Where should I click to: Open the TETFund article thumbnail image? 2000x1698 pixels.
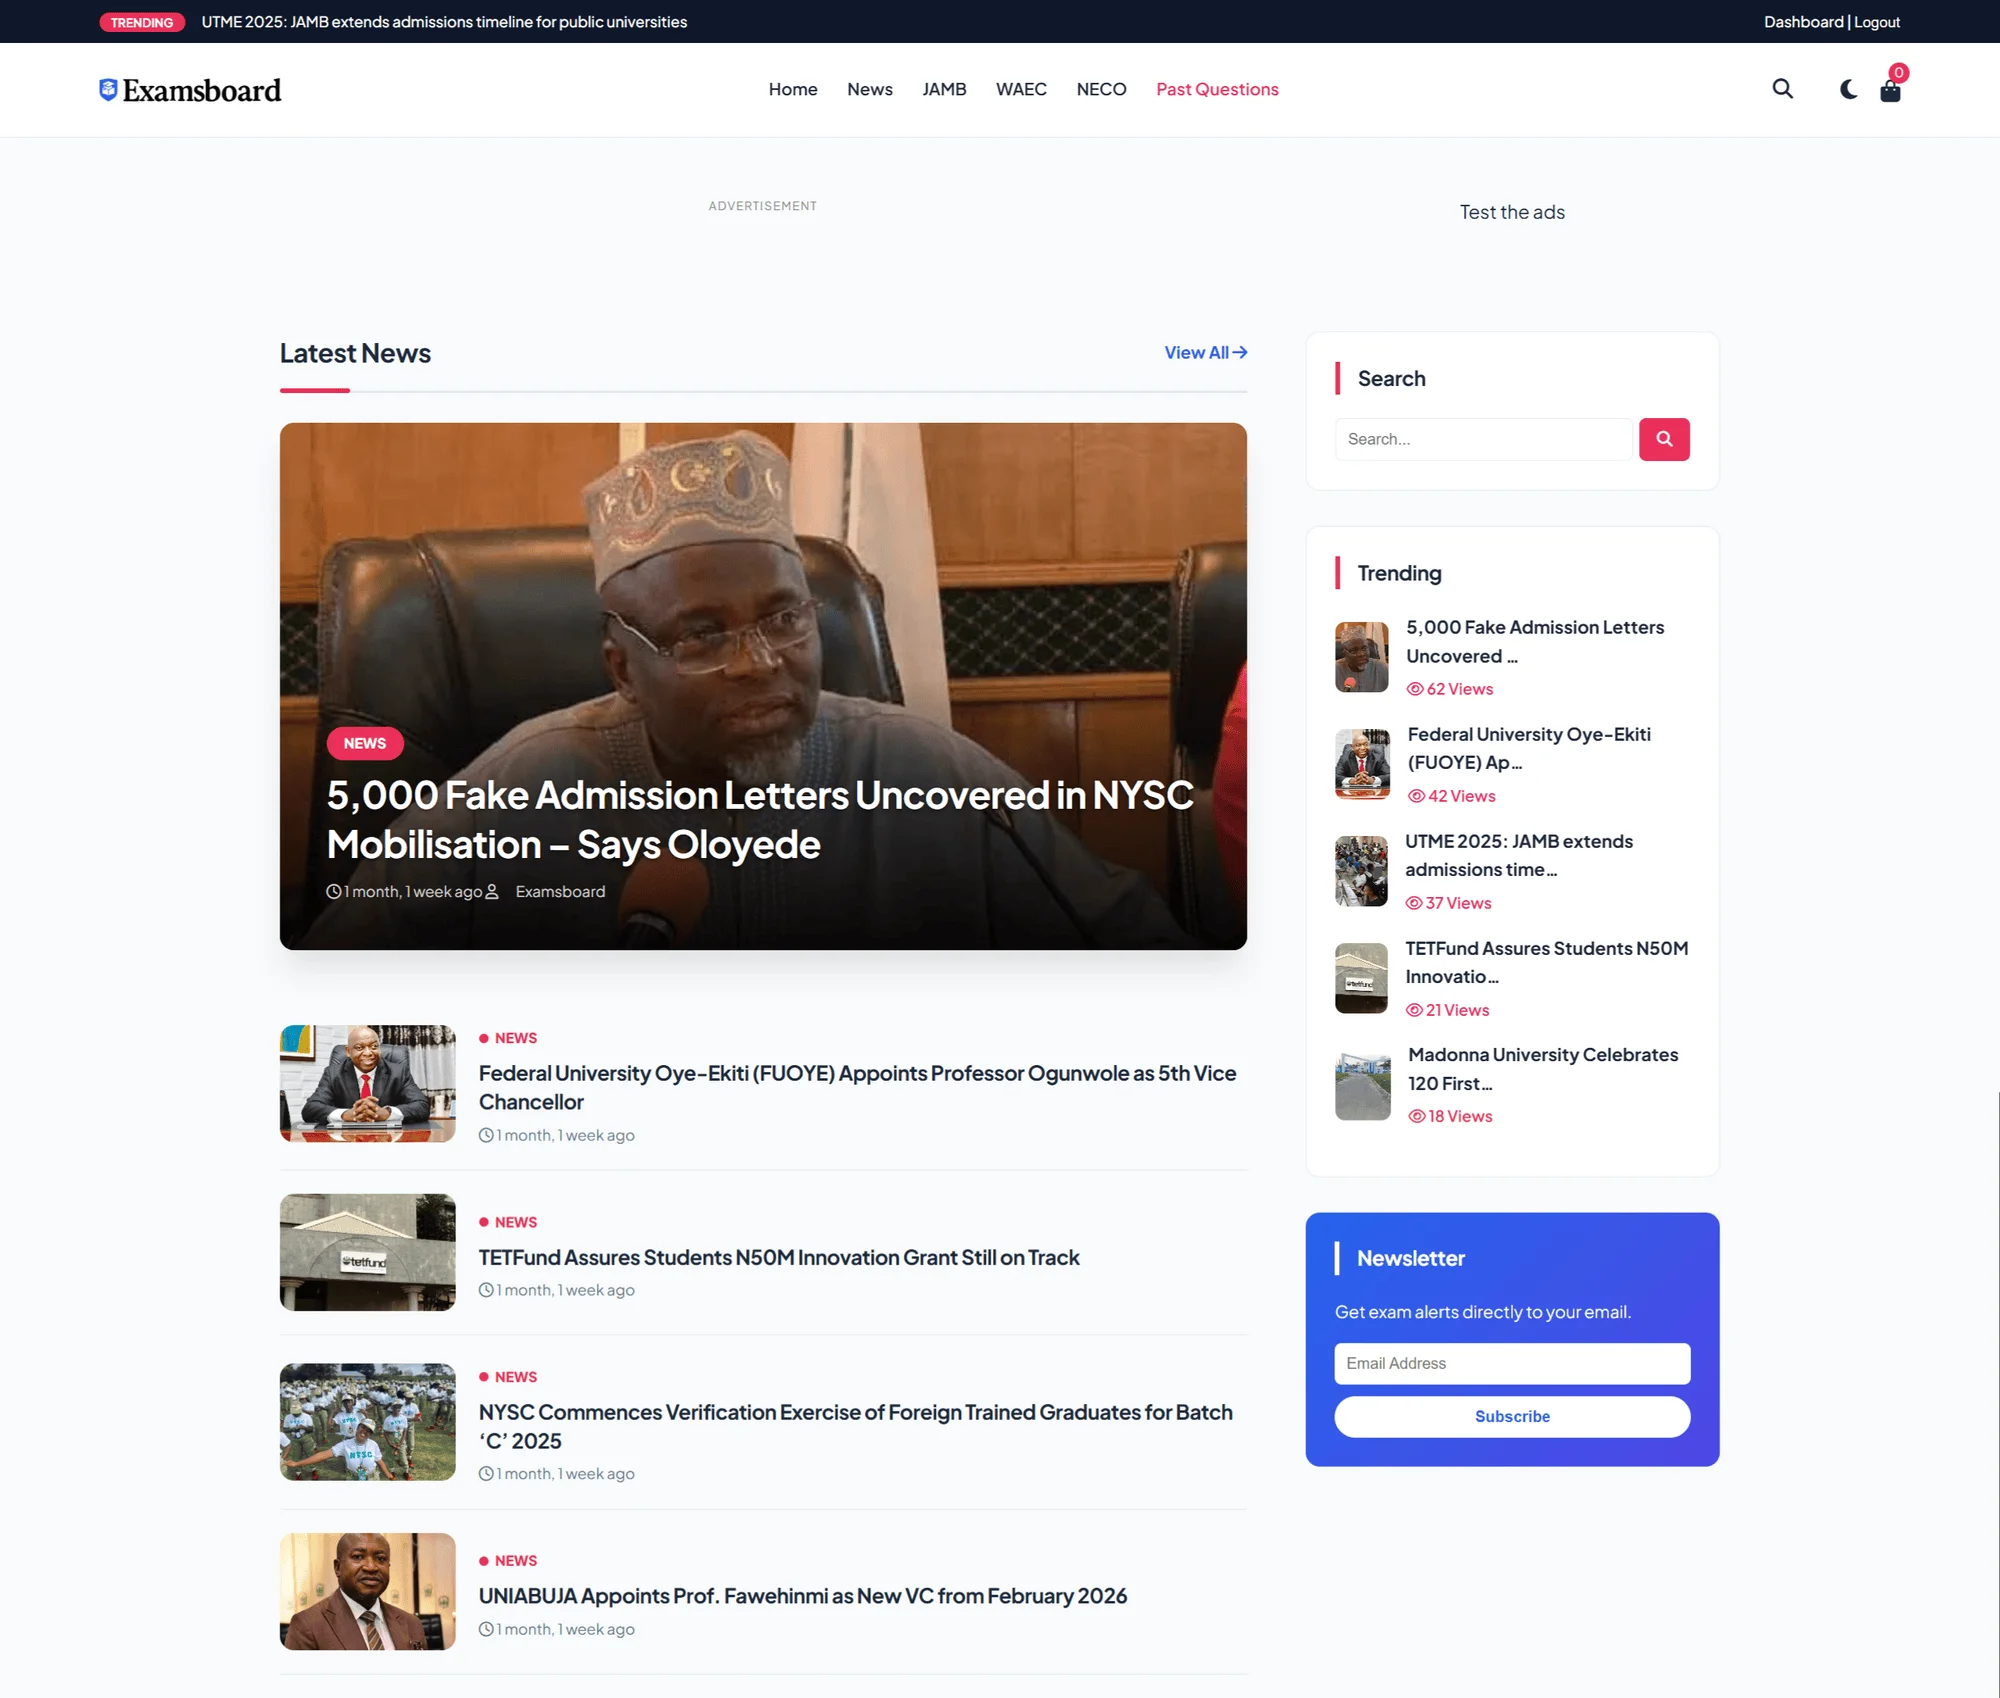point(367,1252)
